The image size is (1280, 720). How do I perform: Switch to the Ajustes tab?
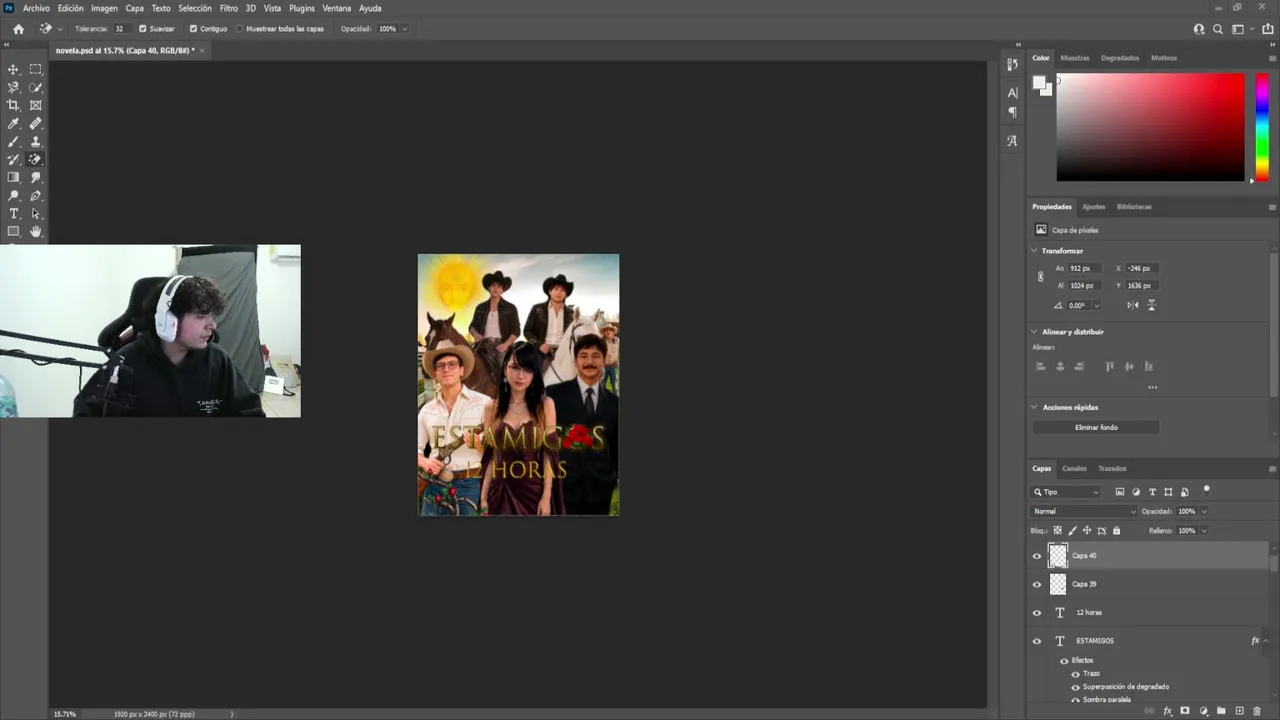[x=1094, y=207]
